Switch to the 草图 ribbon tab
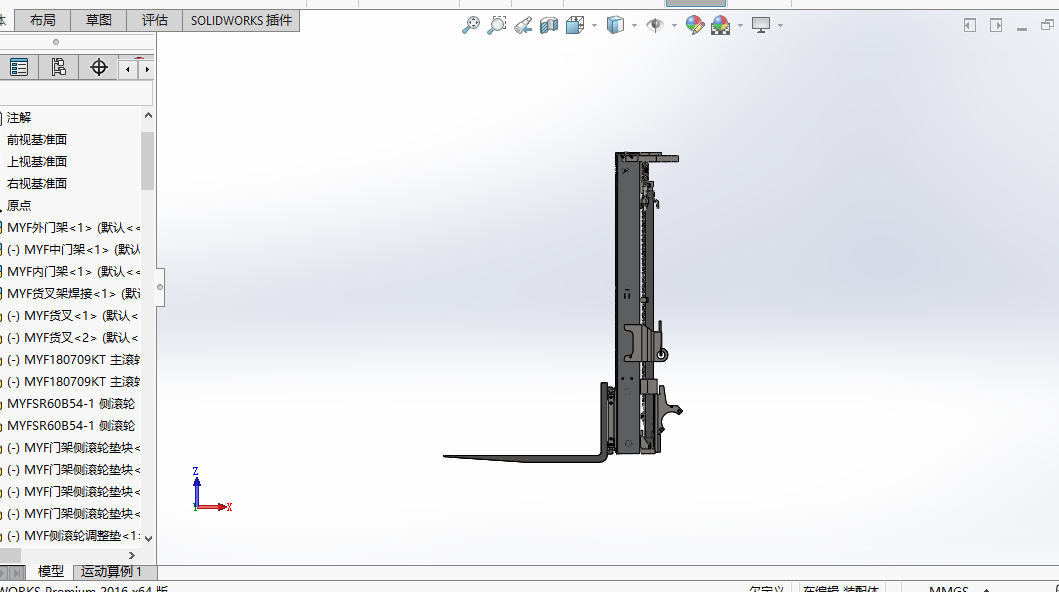 pyautogui.click(x=99, y=20)
